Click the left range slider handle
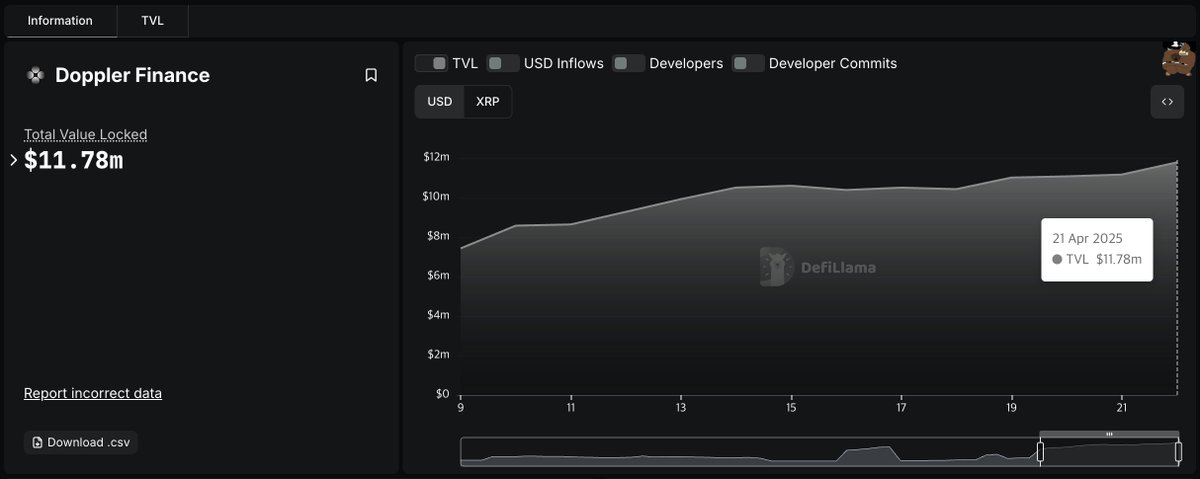1200x479 pixels. coord(1040,452)
